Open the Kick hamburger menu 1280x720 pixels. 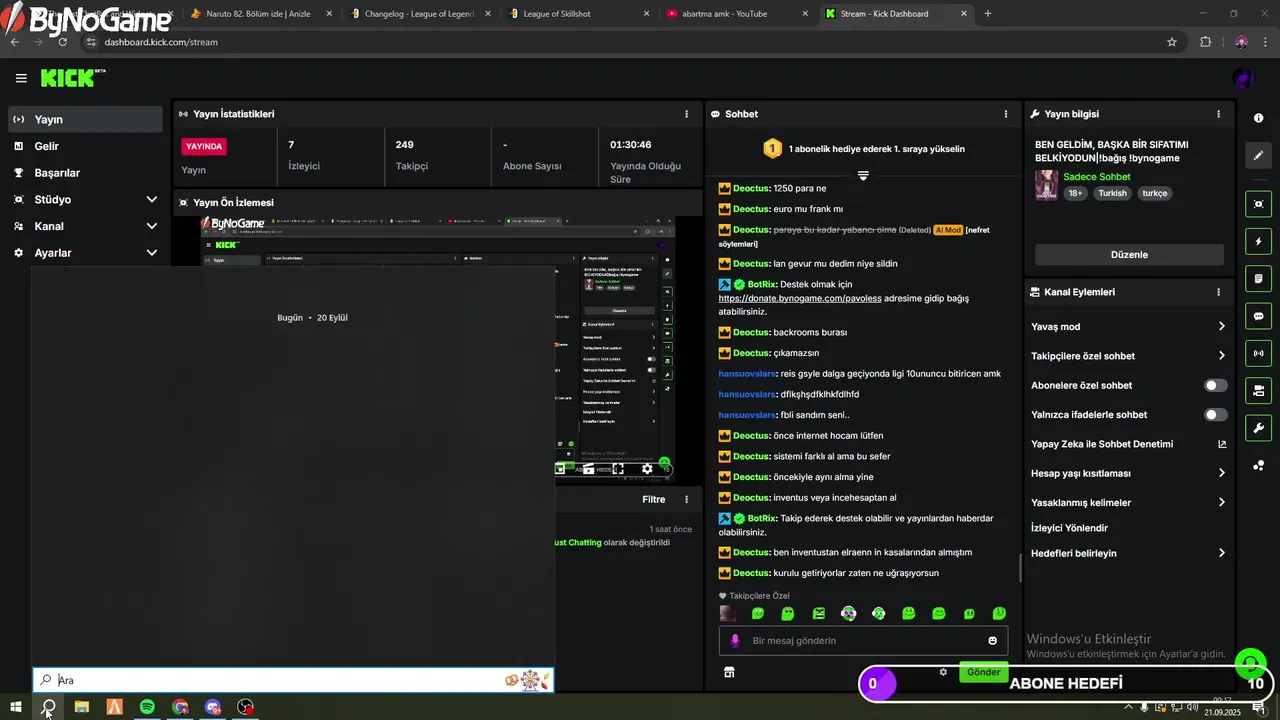[x=21, y=78]
